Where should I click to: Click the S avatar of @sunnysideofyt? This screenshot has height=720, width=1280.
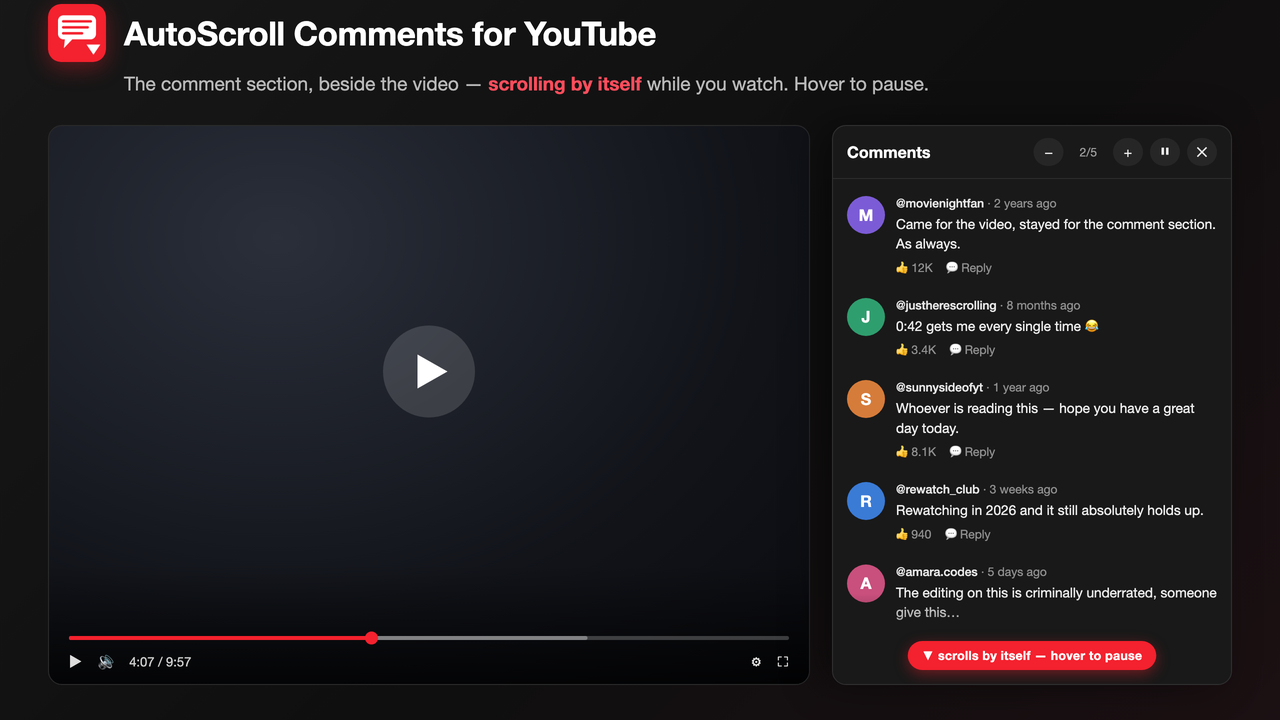coord(866,399)
